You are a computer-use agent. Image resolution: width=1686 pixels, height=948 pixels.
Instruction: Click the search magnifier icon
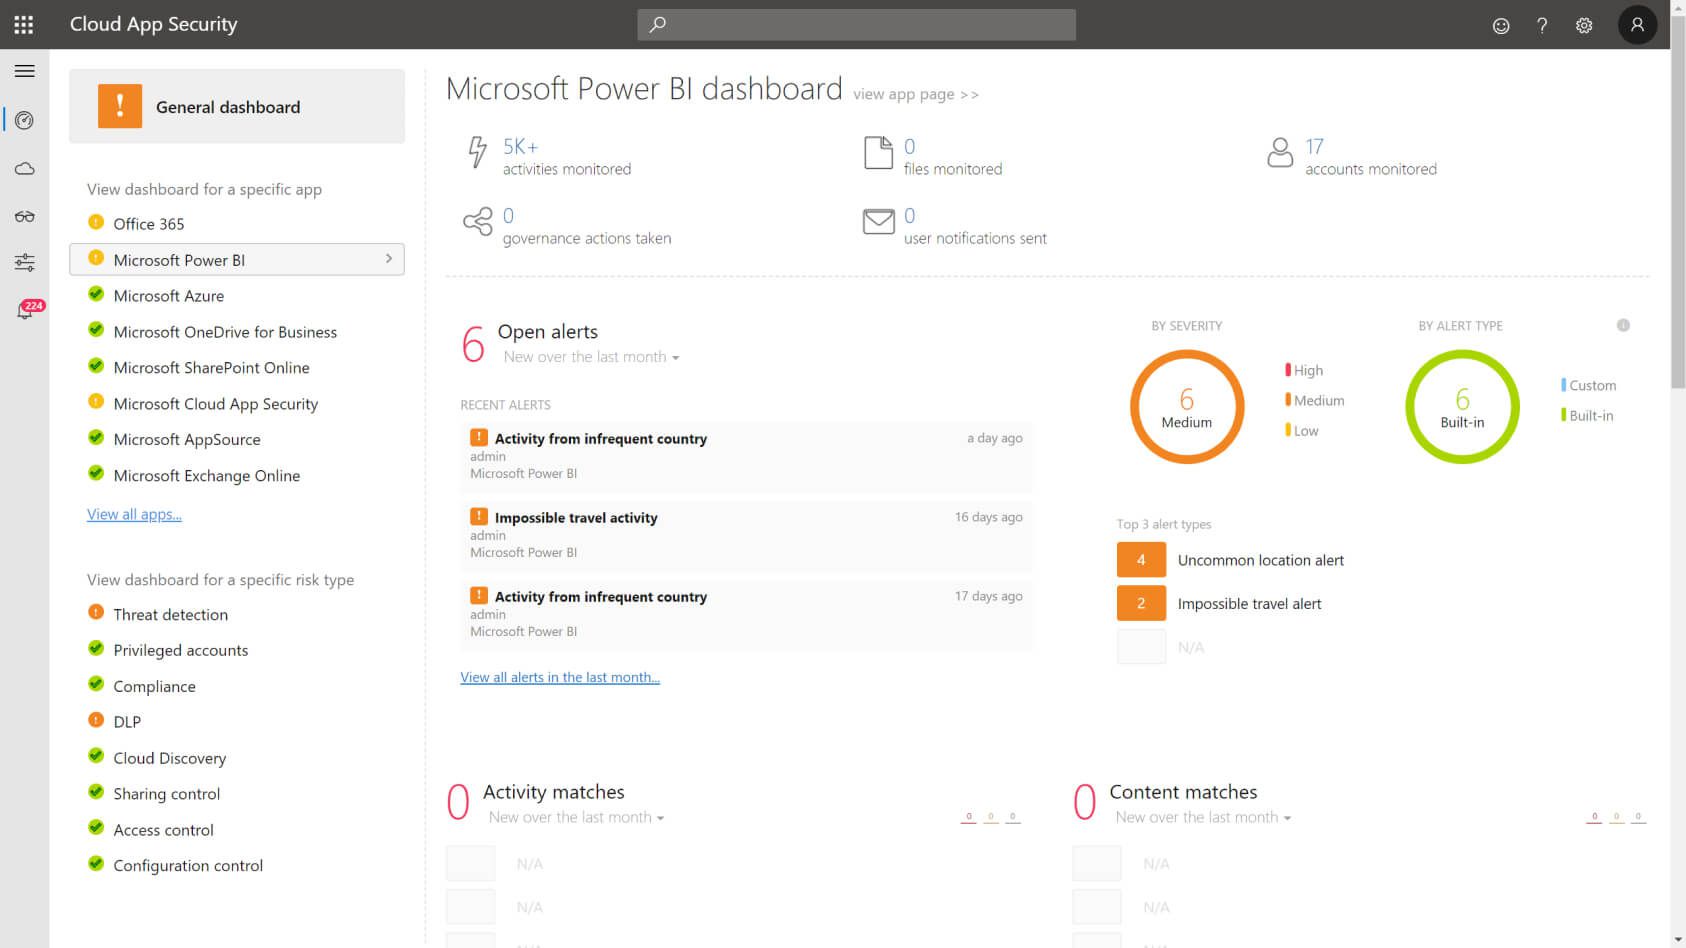pyautogui.click(x=657, y=24)
